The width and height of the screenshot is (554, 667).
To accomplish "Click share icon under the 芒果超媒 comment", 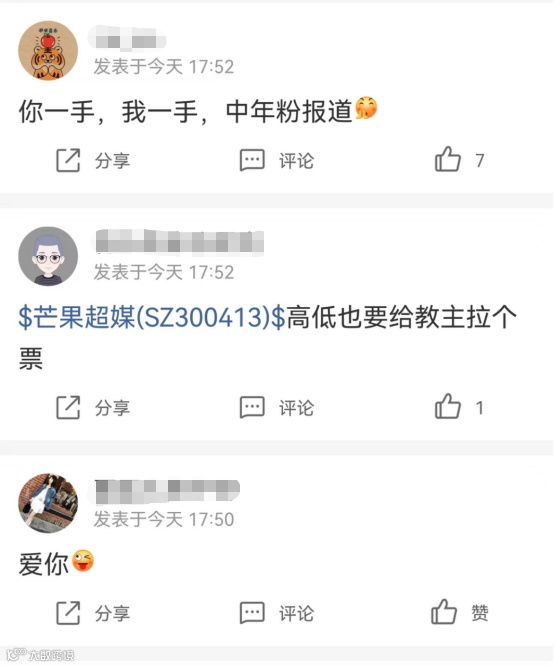I will 68,408.
